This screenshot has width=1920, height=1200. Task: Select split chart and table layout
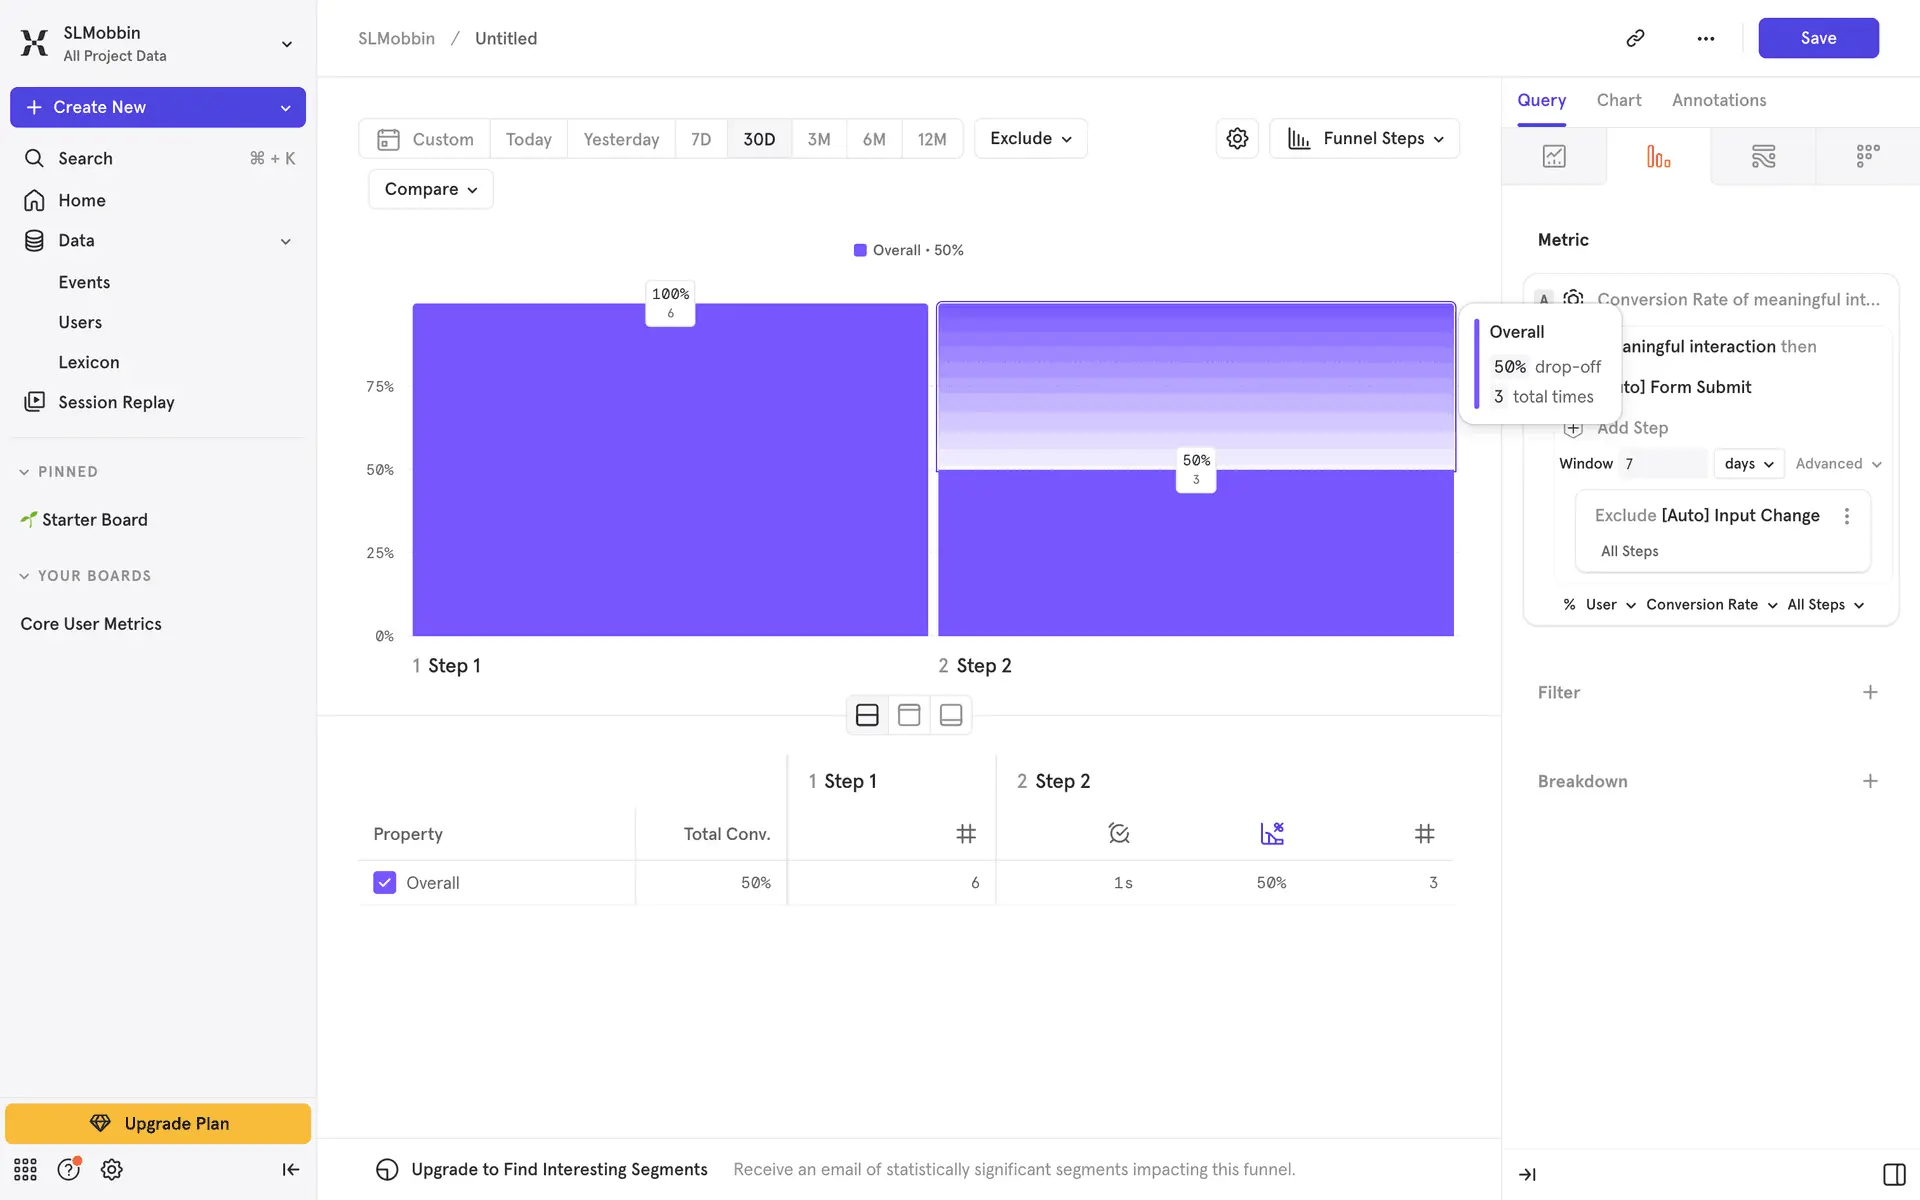[867, 715]
